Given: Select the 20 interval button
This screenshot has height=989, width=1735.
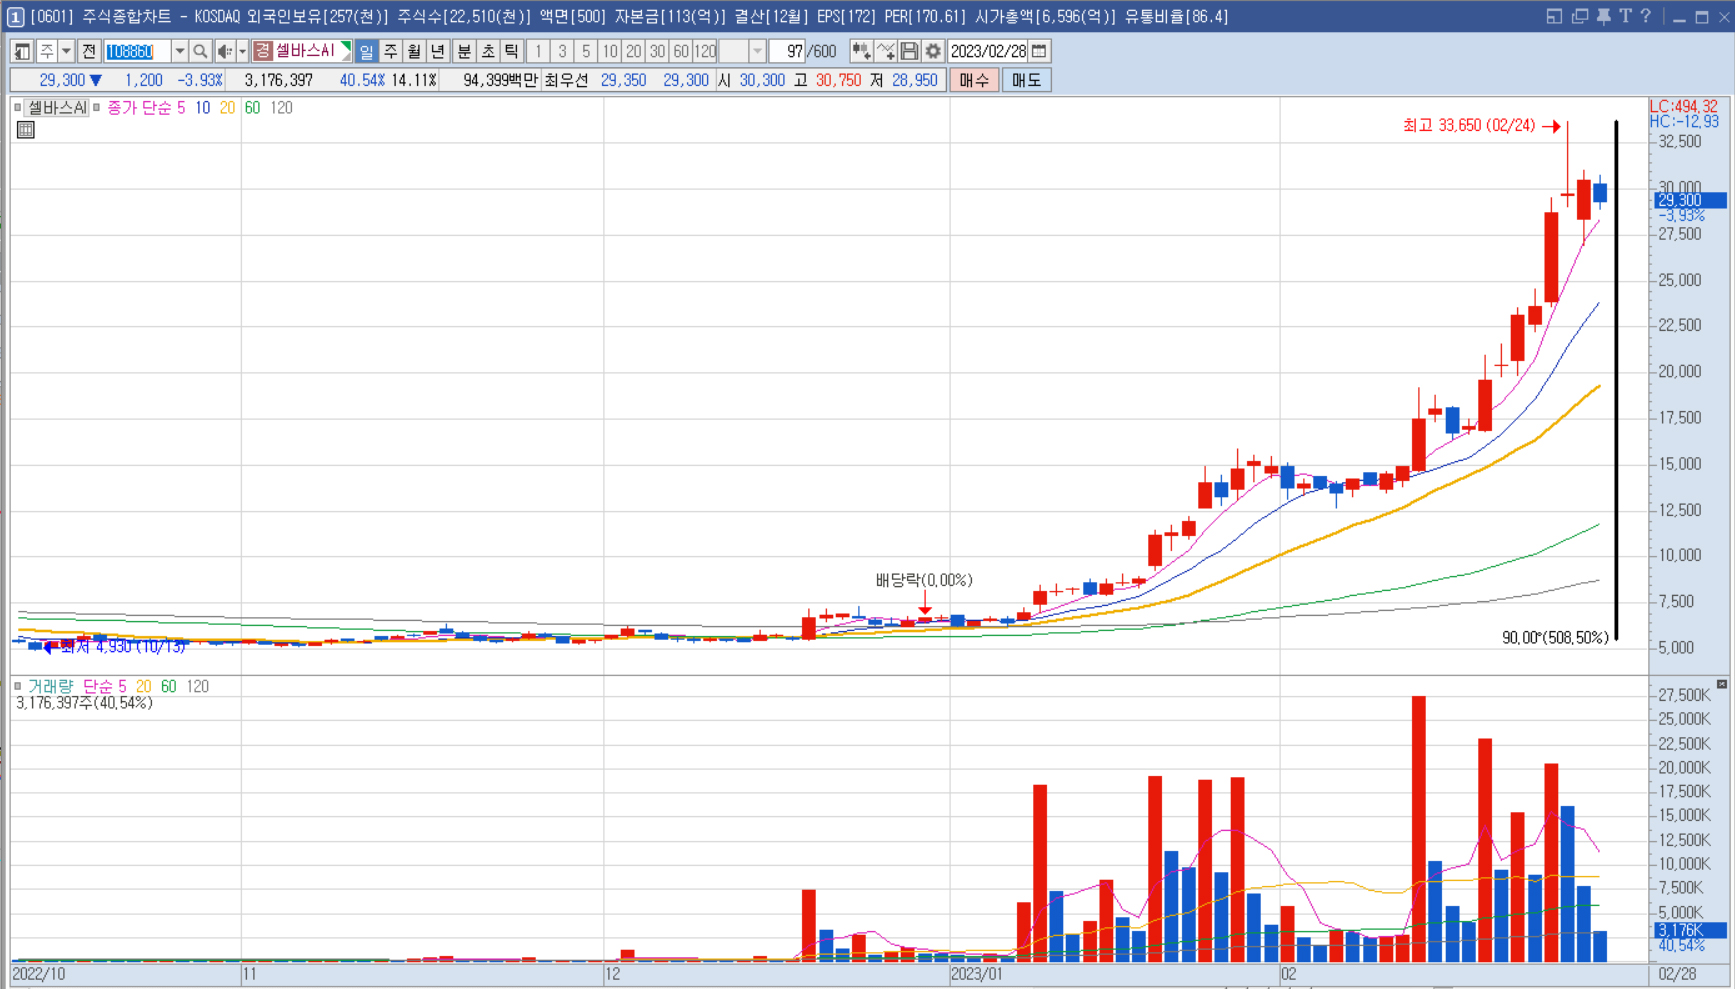Looking at the screenshot, I should (634, 51).
